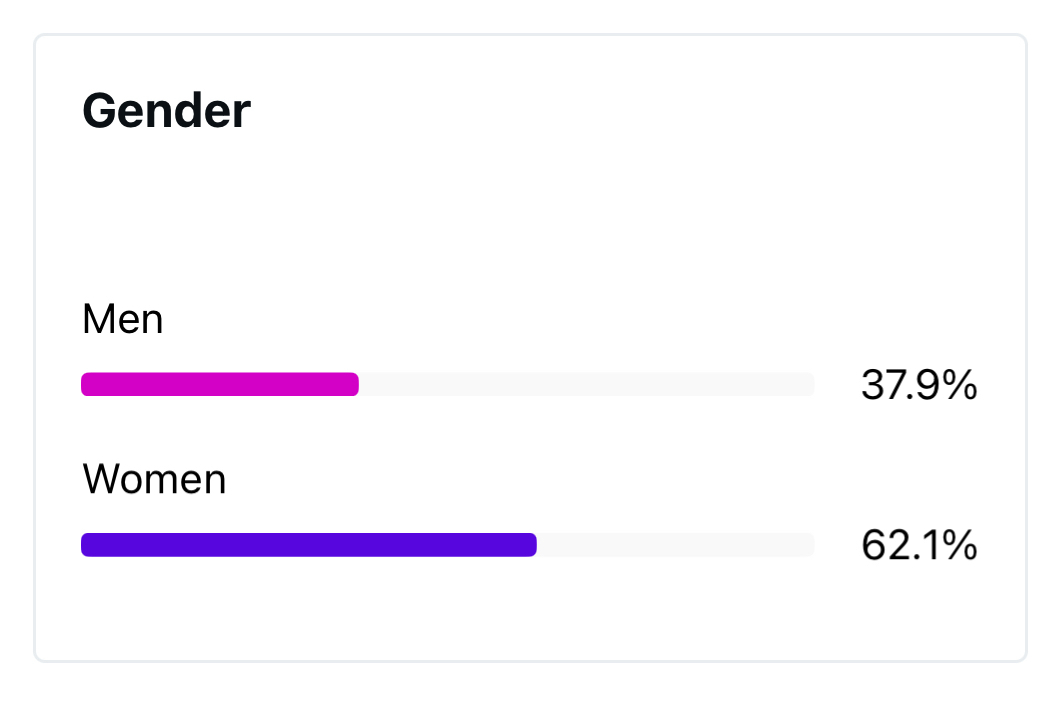Screen dimensions: 1062x707
Task: Click the magenta Men bar fill
Action: pyautogui.click(x=220, y=385)
